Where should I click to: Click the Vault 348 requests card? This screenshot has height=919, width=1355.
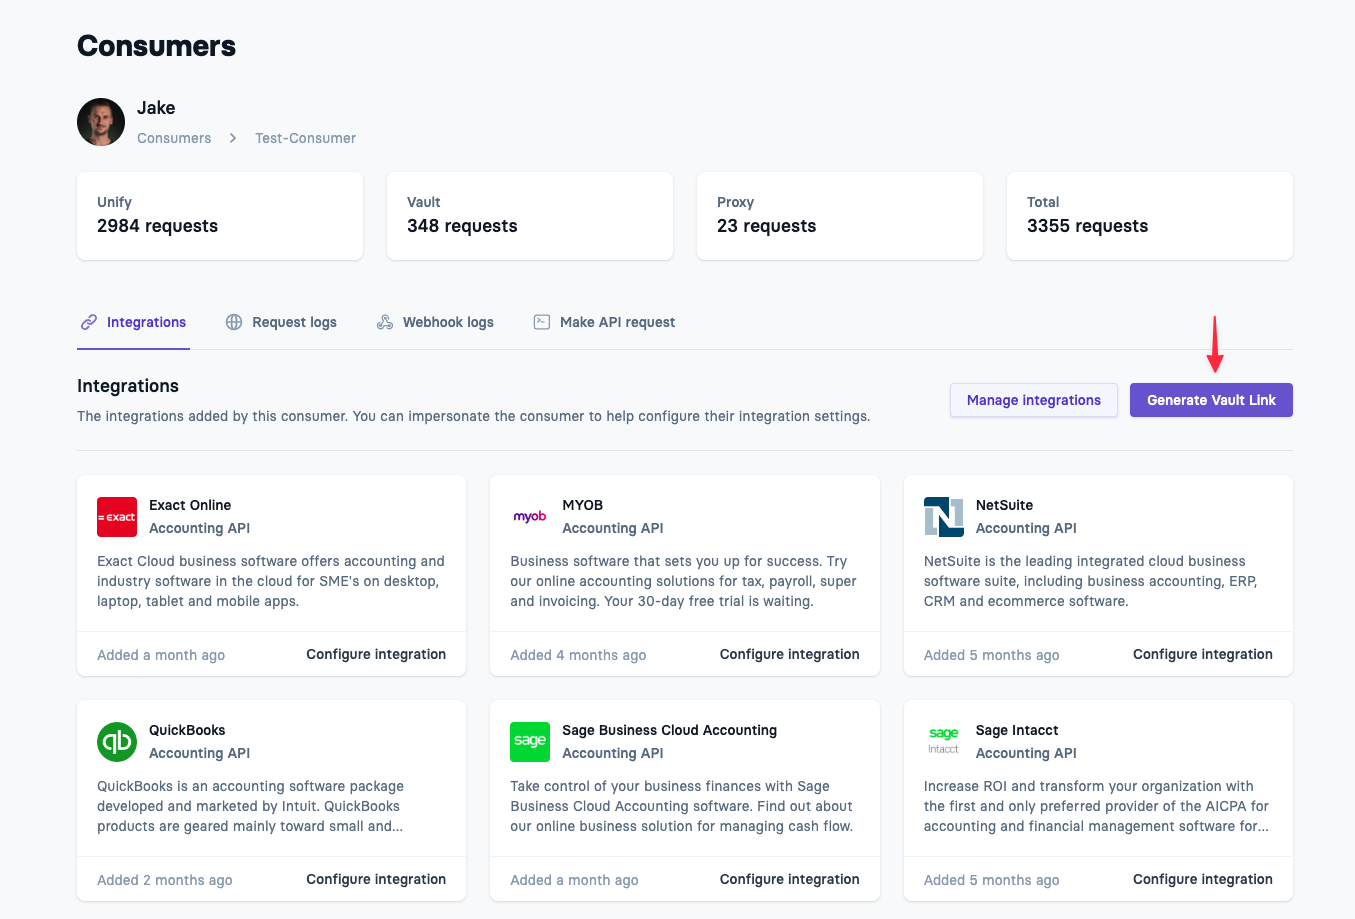[x=530, y=216]
